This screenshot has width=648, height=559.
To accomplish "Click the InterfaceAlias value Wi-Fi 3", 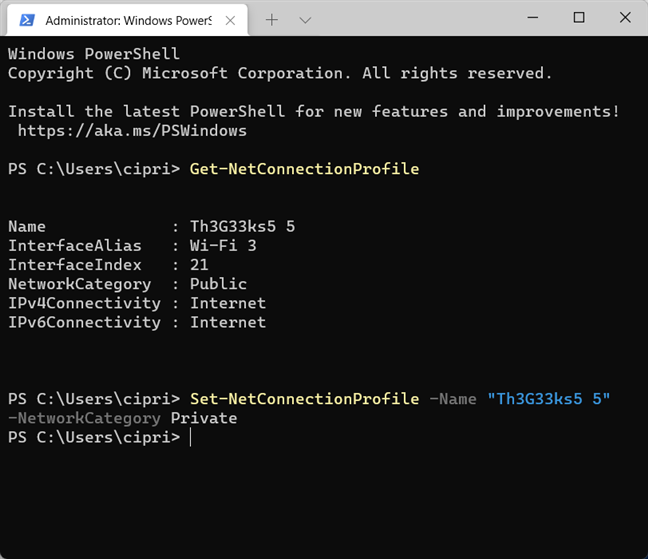I will click(223, 245).
